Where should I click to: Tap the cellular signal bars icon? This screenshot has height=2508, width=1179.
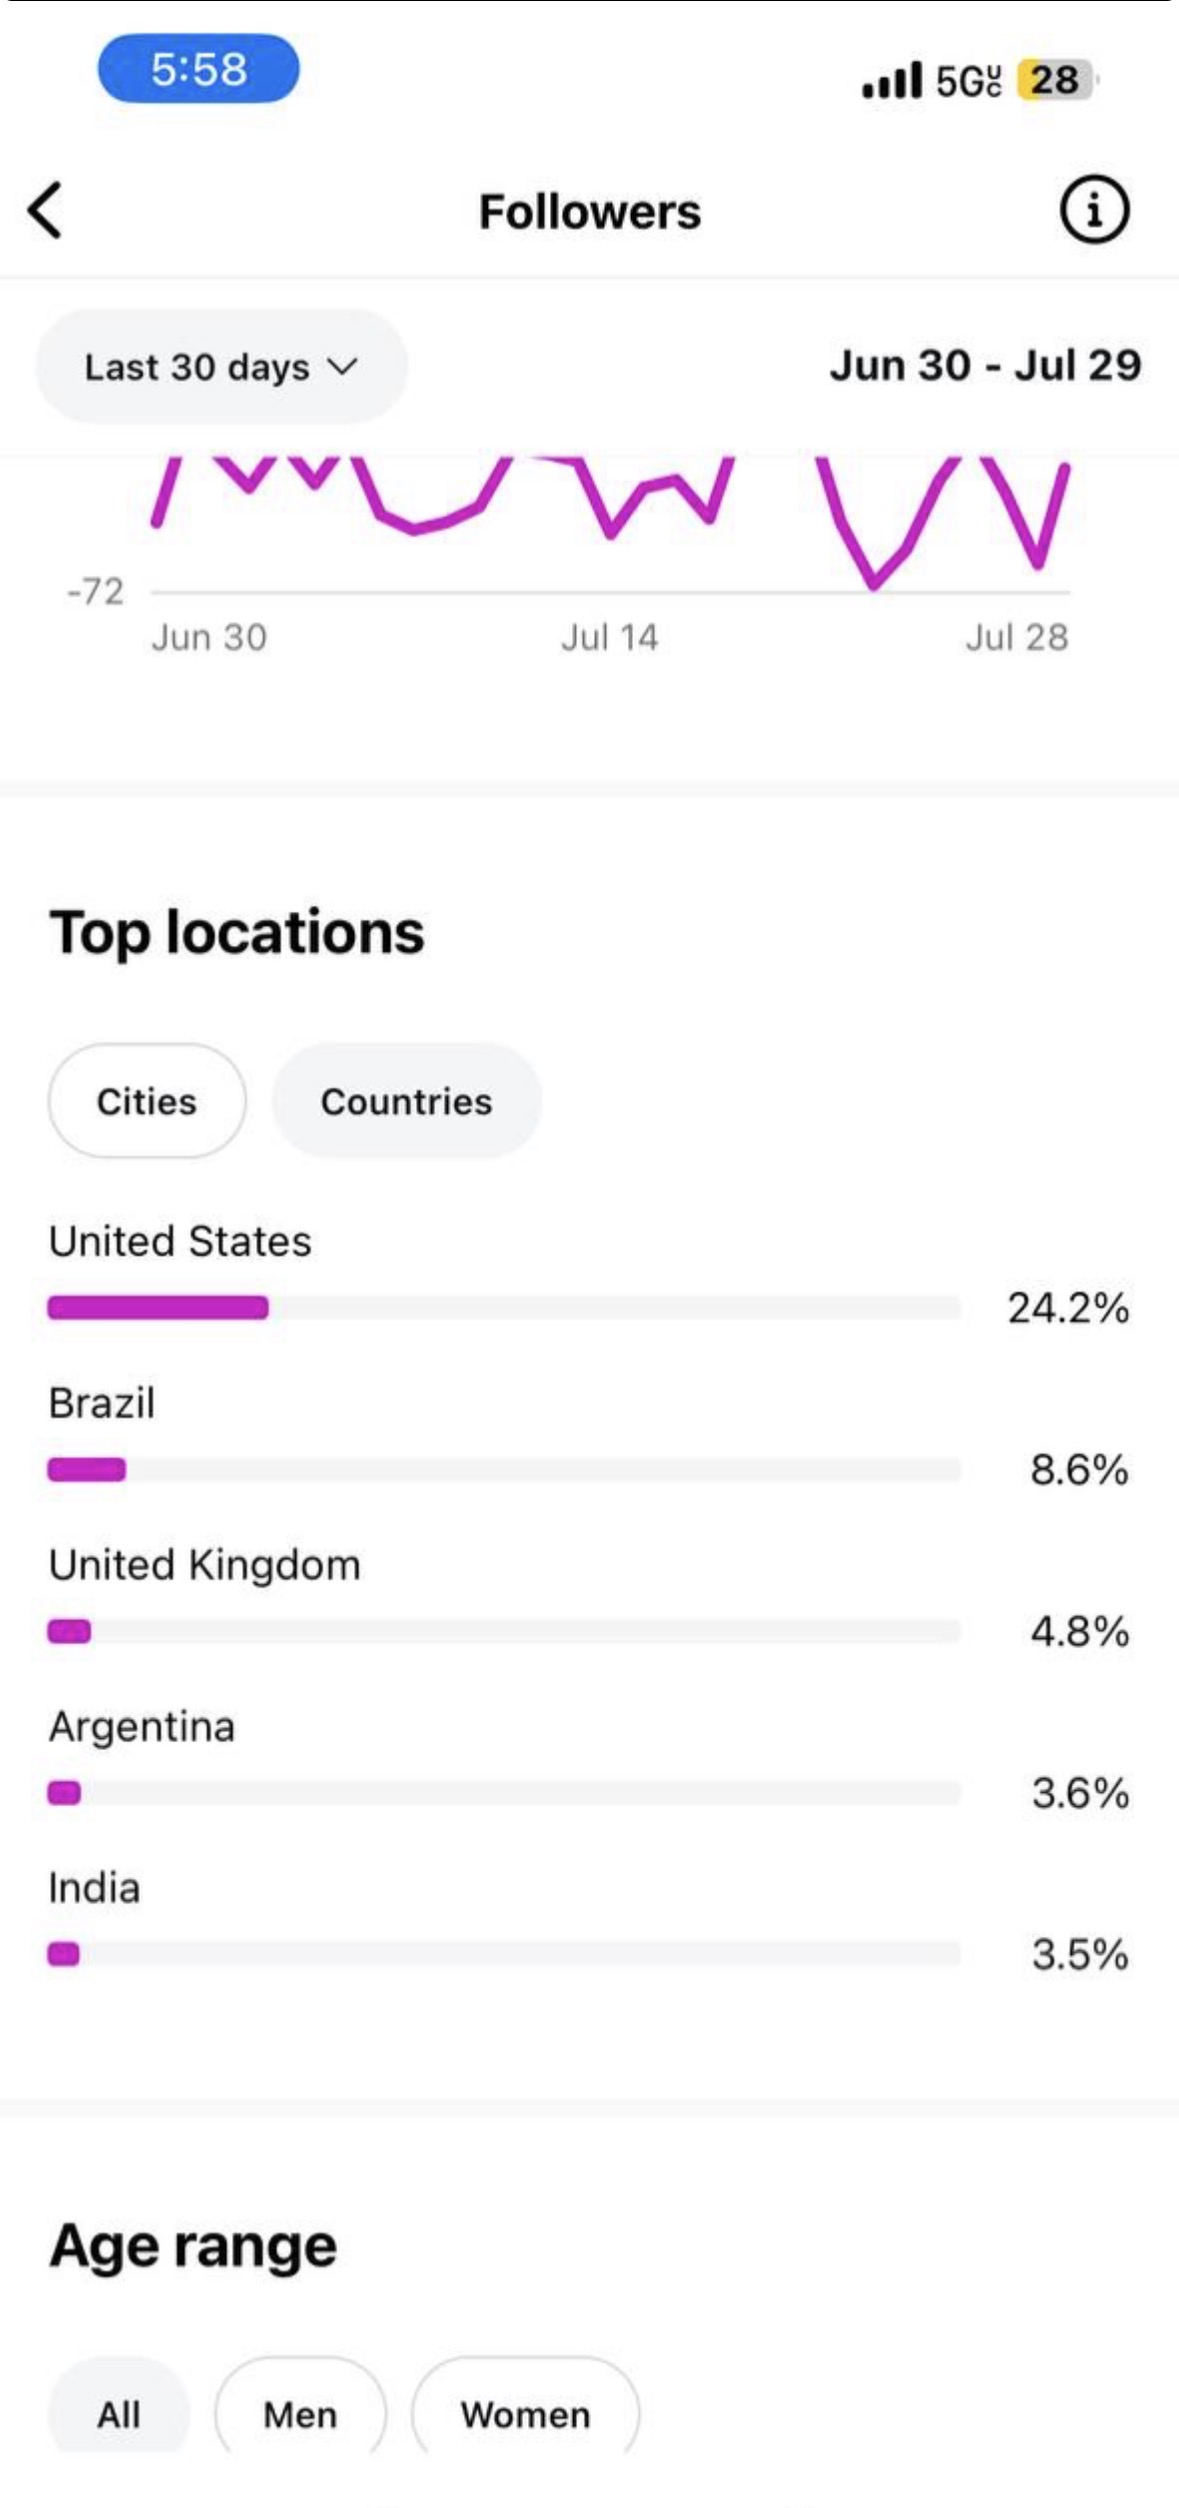891,81
